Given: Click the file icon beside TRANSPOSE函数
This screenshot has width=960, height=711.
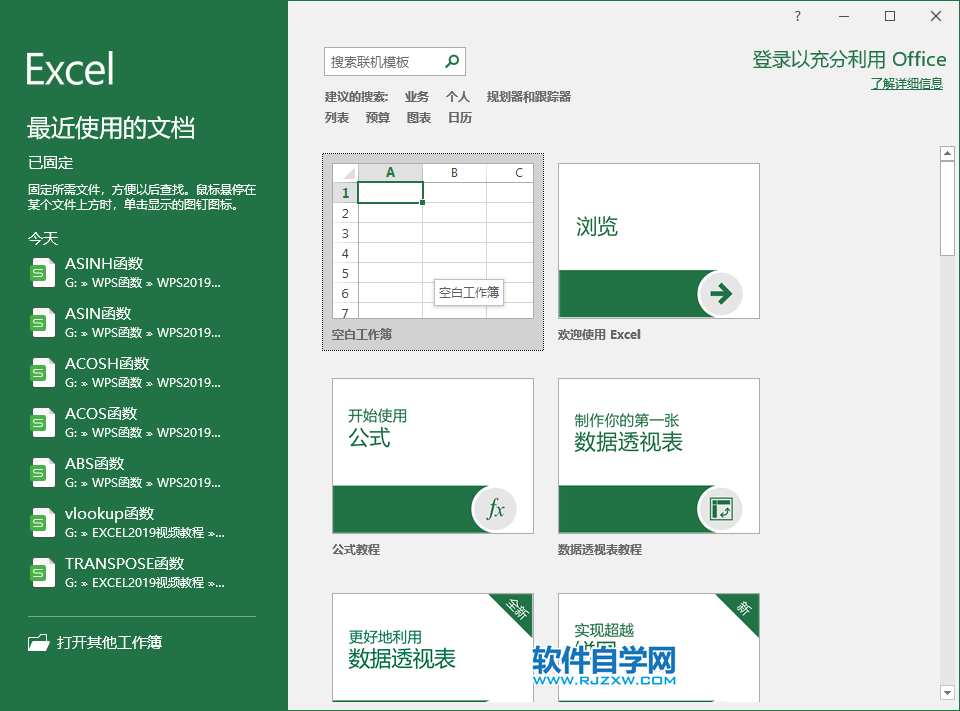Looking at the screenshot, I should pos(41,571).
